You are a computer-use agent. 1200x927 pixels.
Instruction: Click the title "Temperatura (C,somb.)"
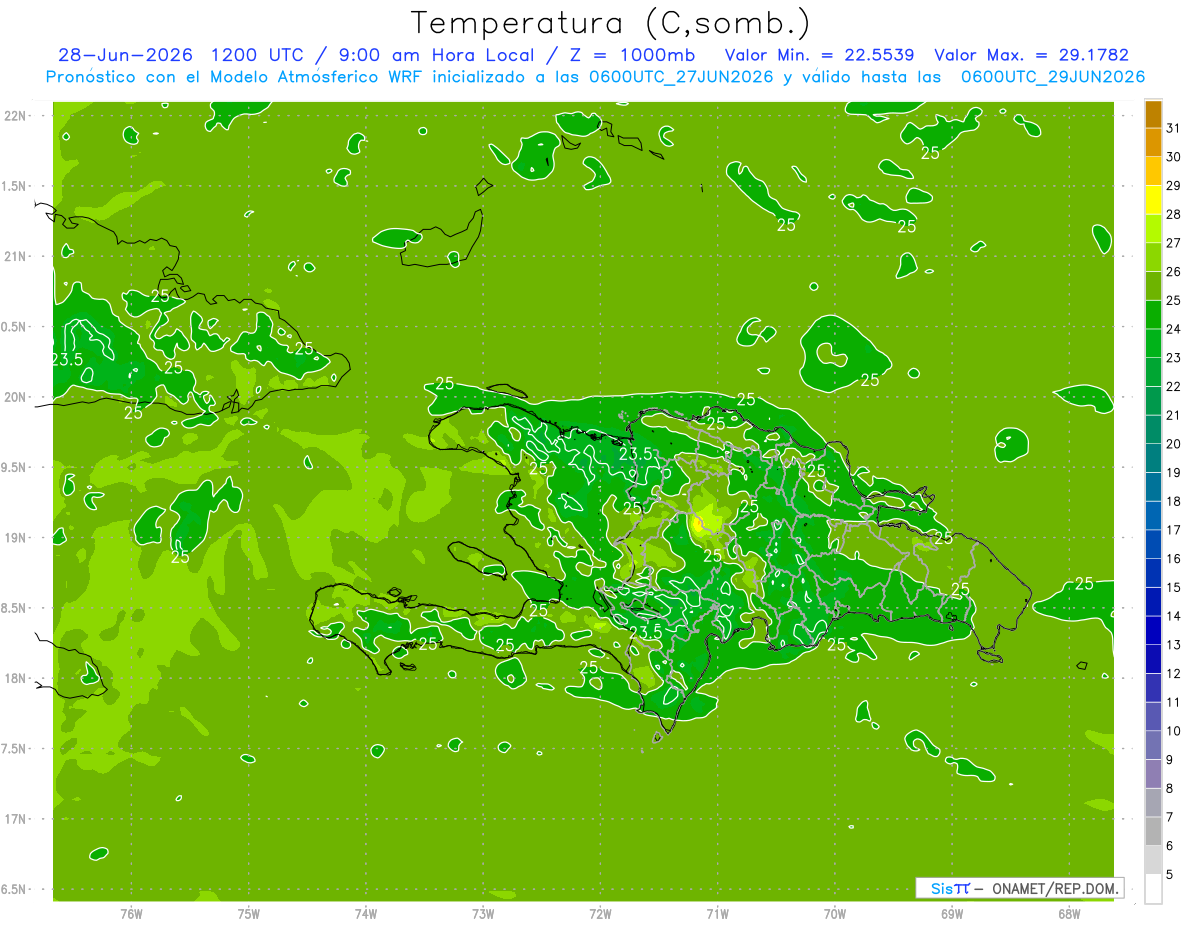coord(611,24)
